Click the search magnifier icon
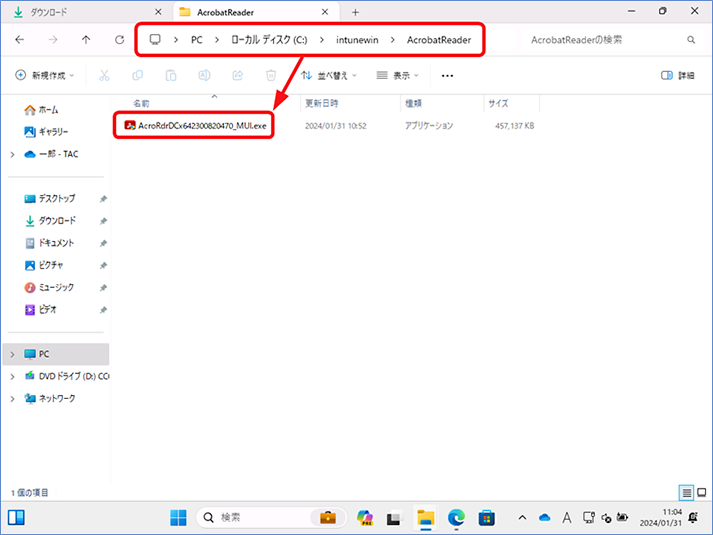The image size is (713, 535). coord(691,40)
